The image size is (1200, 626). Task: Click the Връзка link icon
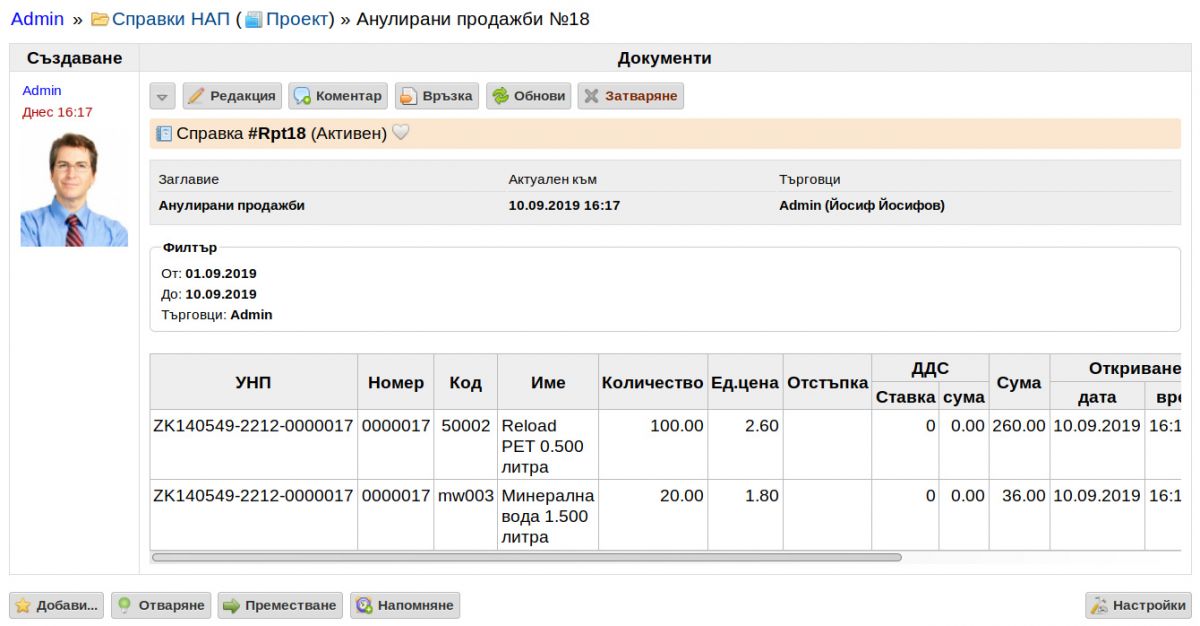pos(408,96)
